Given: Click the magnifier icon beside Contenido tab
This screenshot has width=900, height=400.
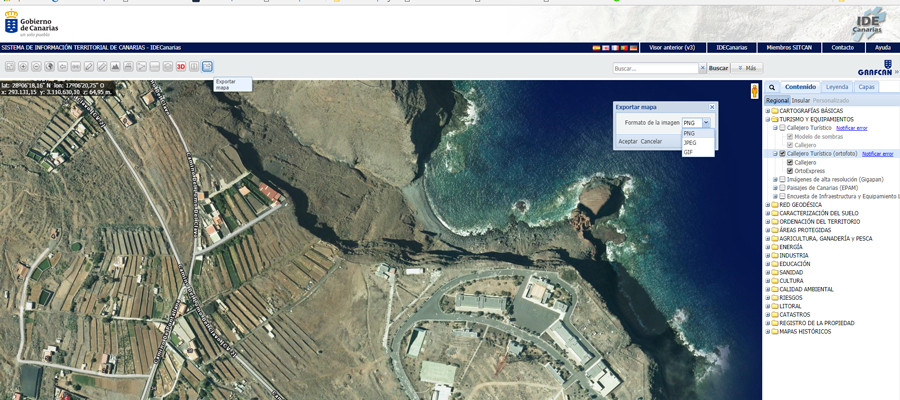Looking at the screenshot, I should point(772,87).
